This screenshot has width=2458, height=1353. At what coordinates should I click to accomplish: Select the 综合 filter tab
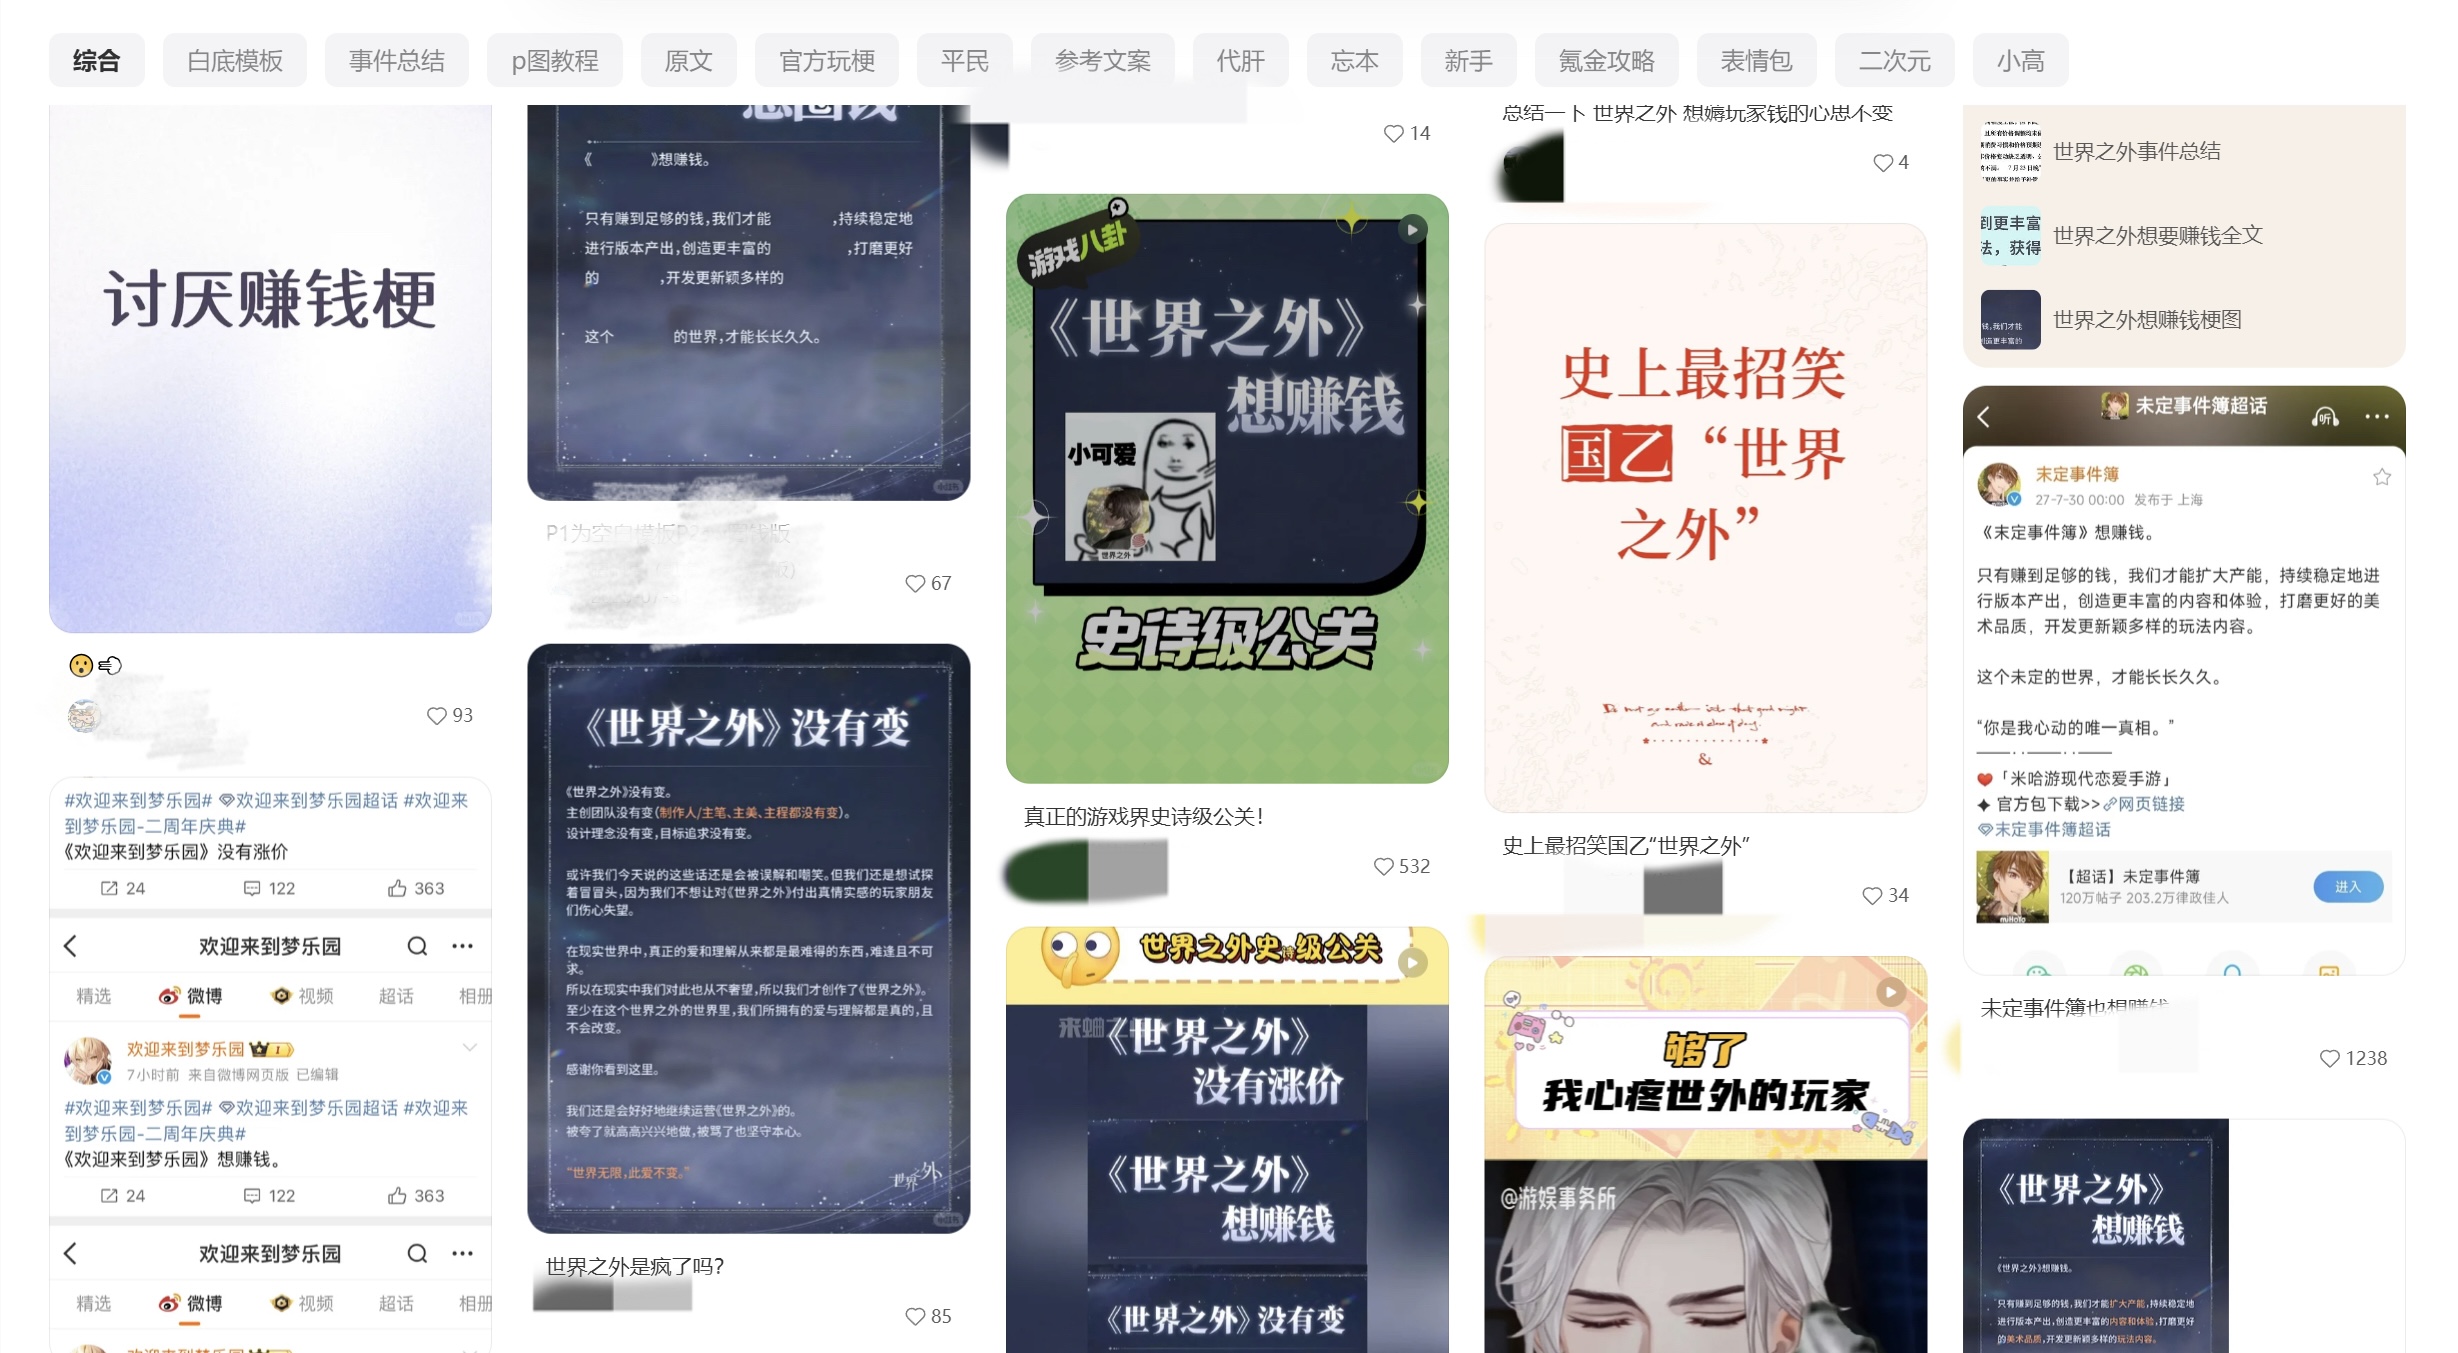pyautogui.click(x=97, y=61)
